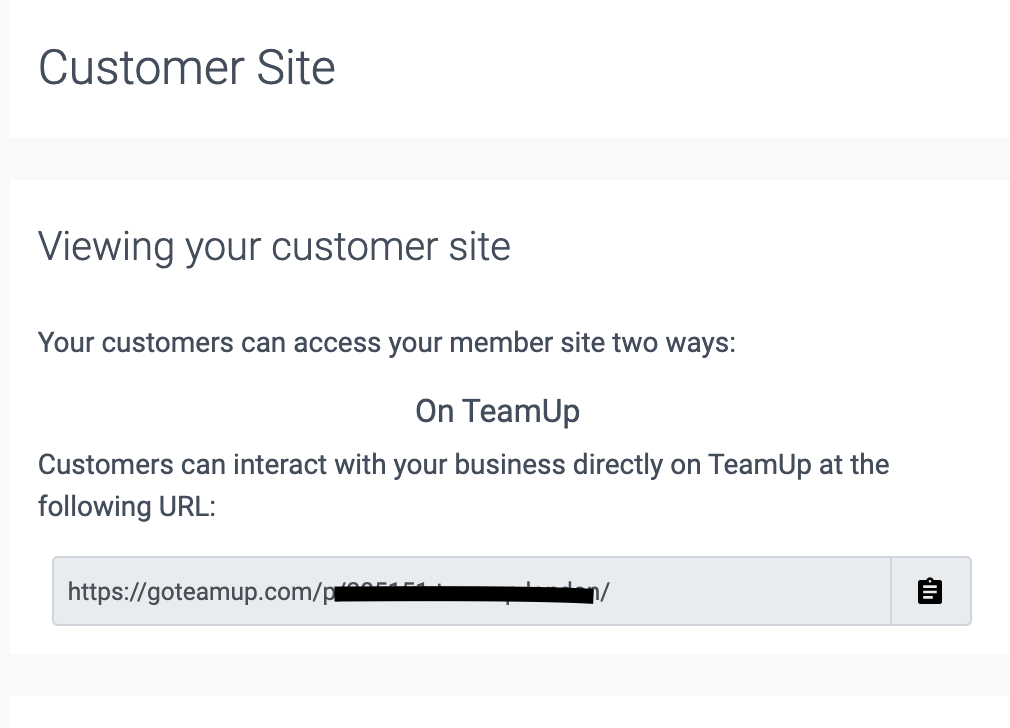Click the "Viewing your customer site" heading

pyautogui.click(x=274, y=246)
